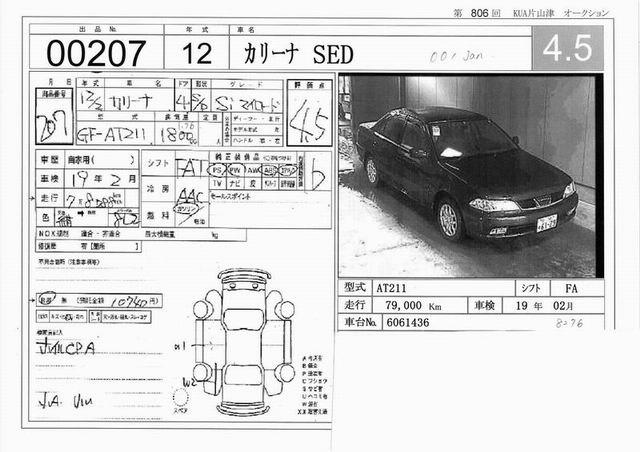Click the circled ABS equipment mark
Image resolution: width=640 pixels, height=452 pixels.
pyautogui.click(x=269, y=169)
